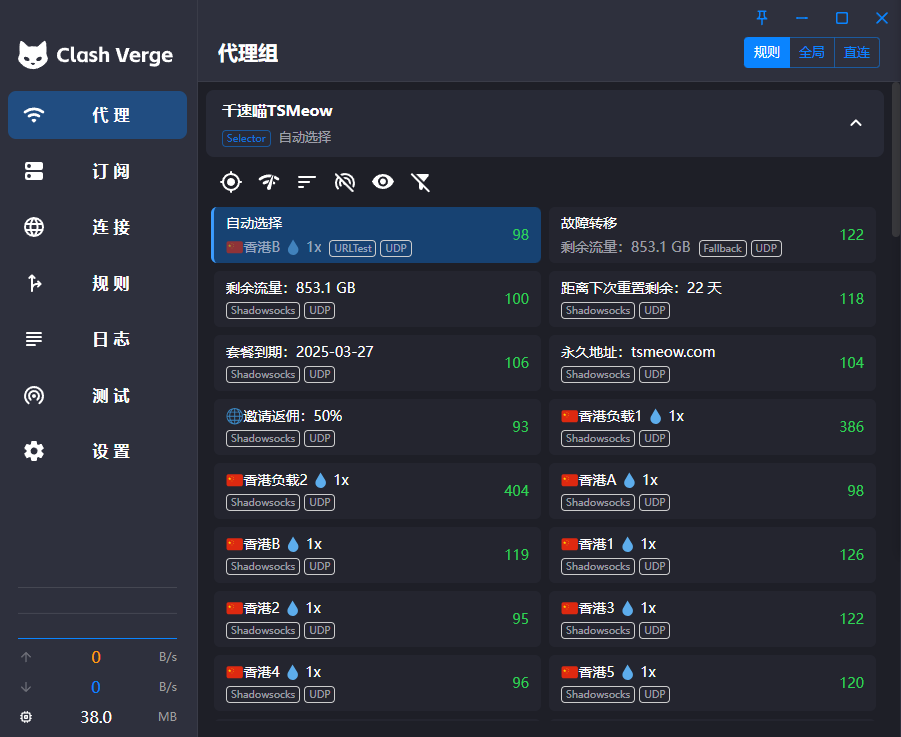Switch to 全局 global mode
901x737 pixels.
811,52
